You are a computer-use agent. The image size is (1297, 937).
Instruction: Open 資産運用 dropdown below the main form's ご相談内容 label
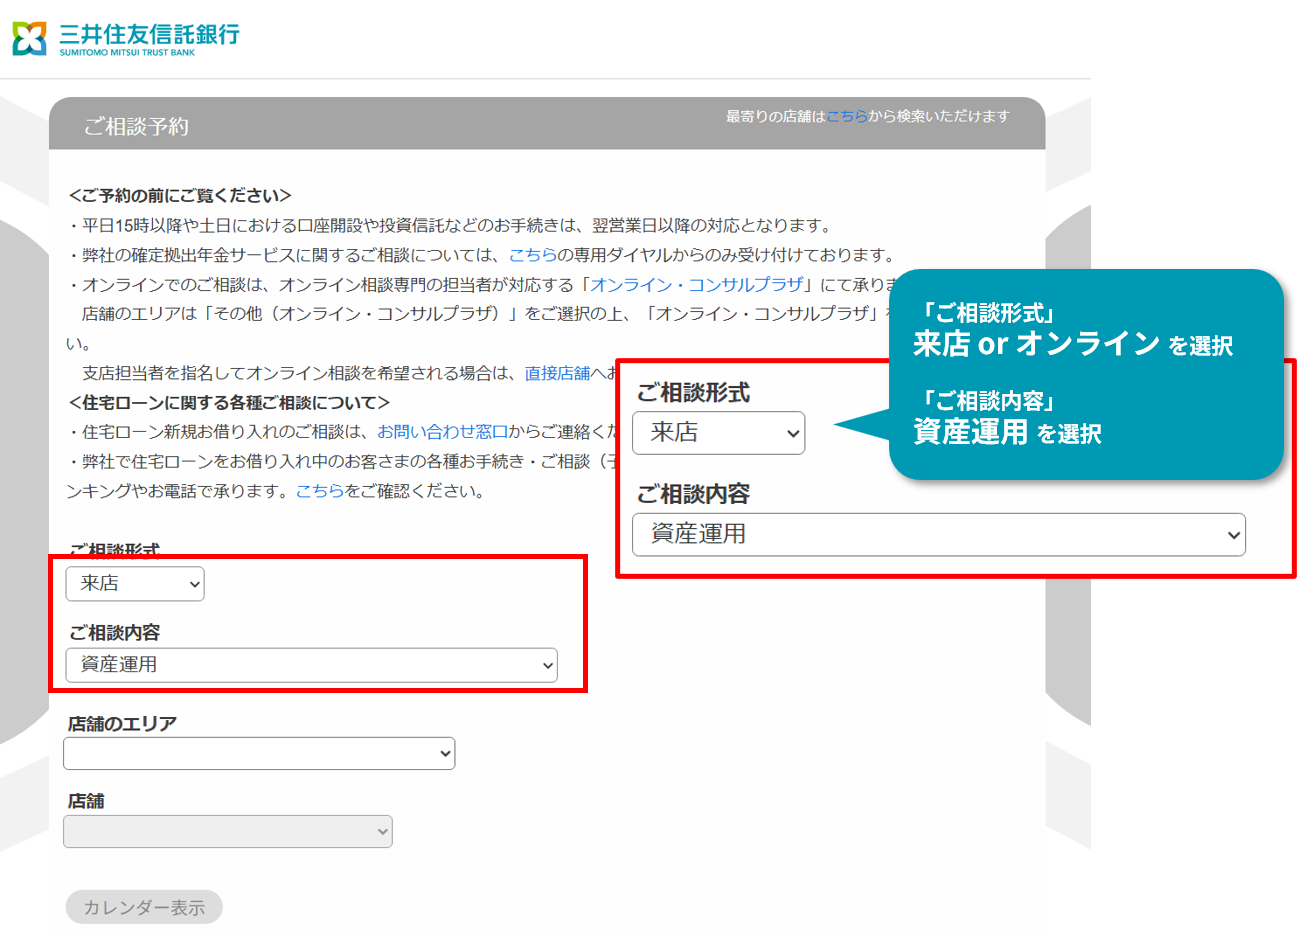point(311,665)
